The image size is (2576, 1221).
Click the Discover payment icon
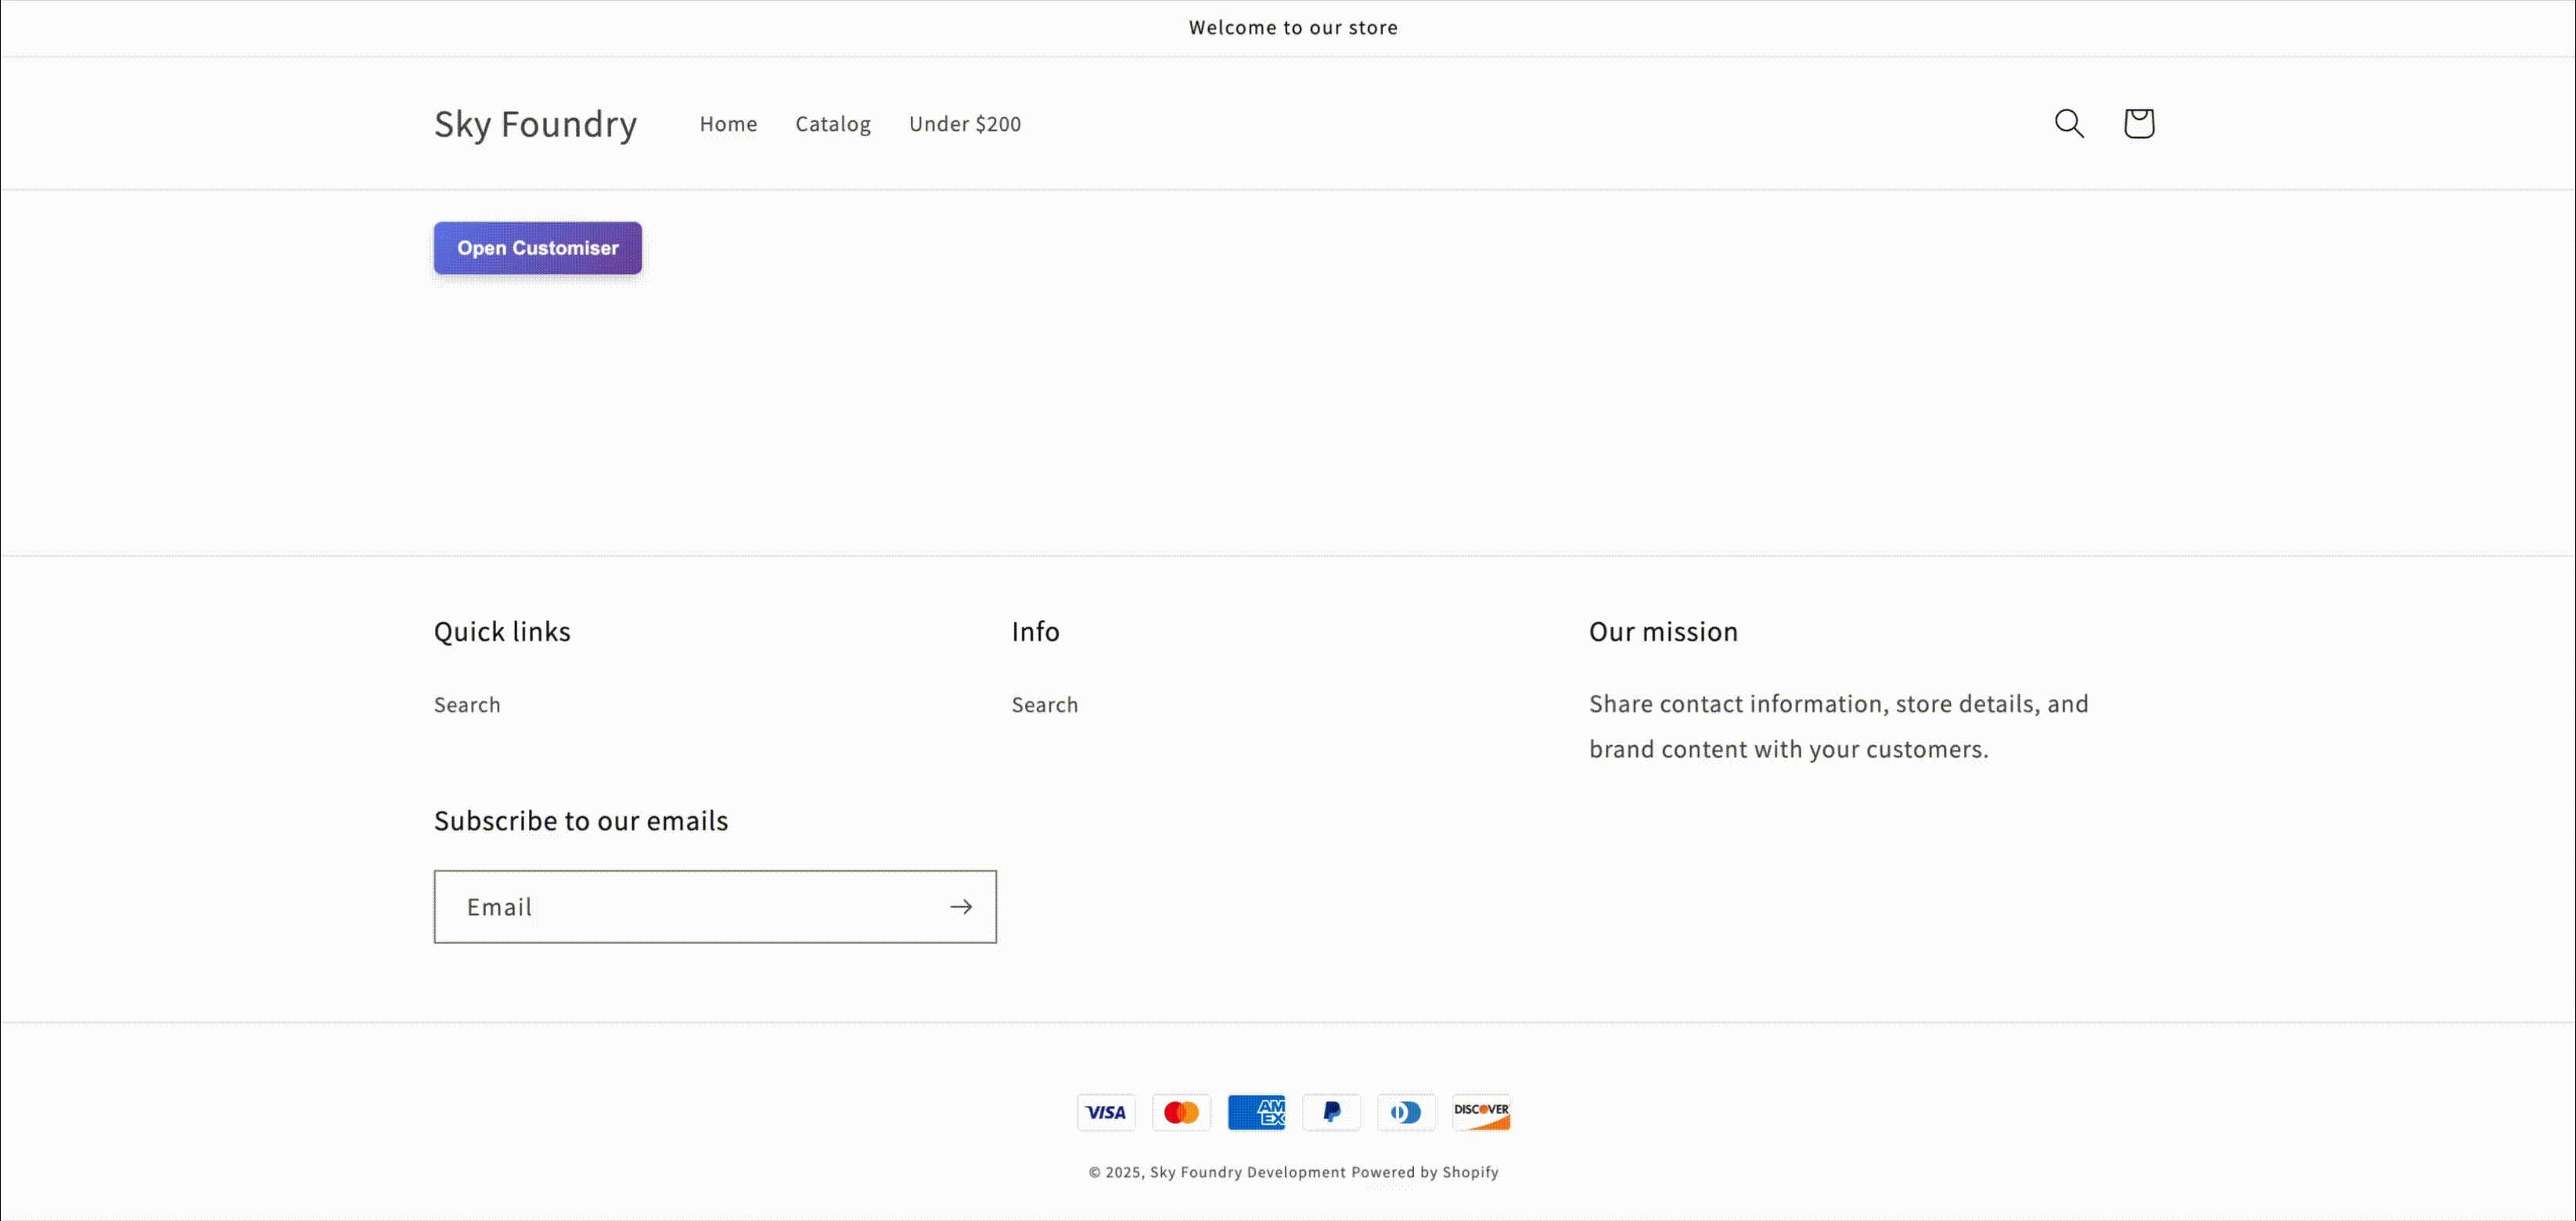pyautogui.click(x=1481, y=1112)
